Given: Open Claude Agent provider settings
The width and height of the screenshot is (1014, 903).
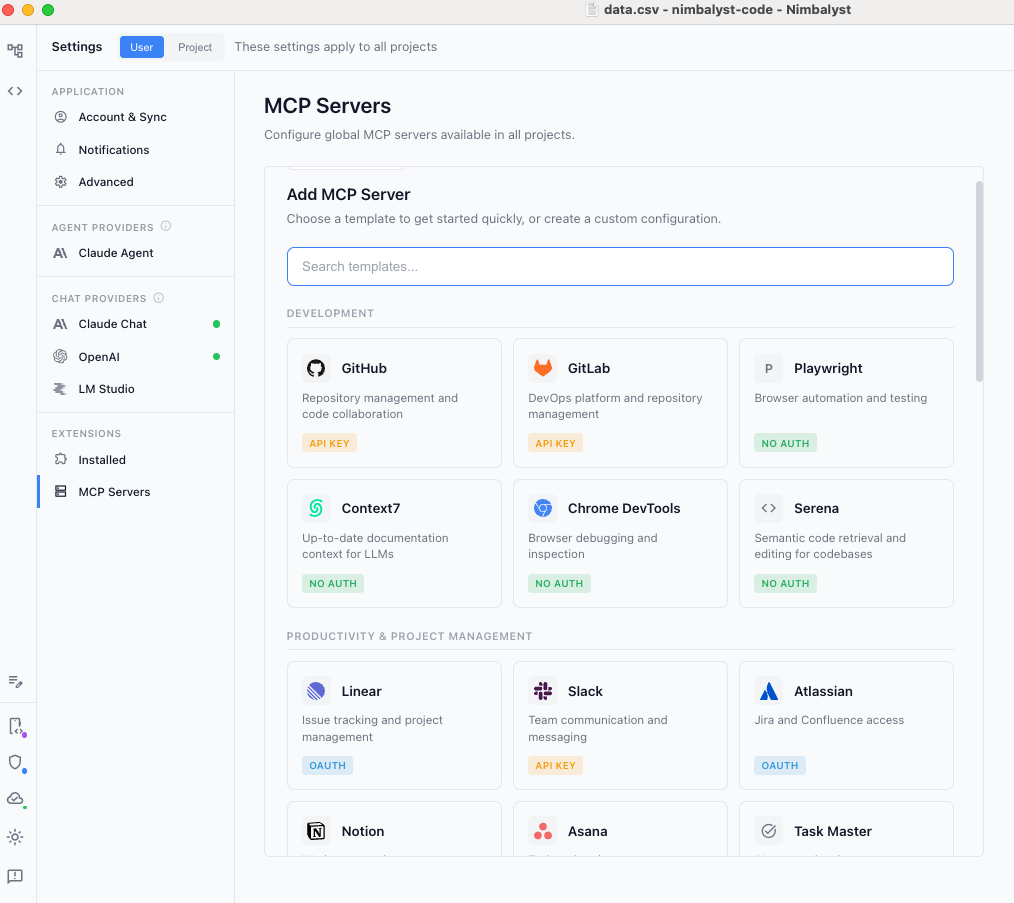Looking at the screenshot, I should click(x=136, y=253).
